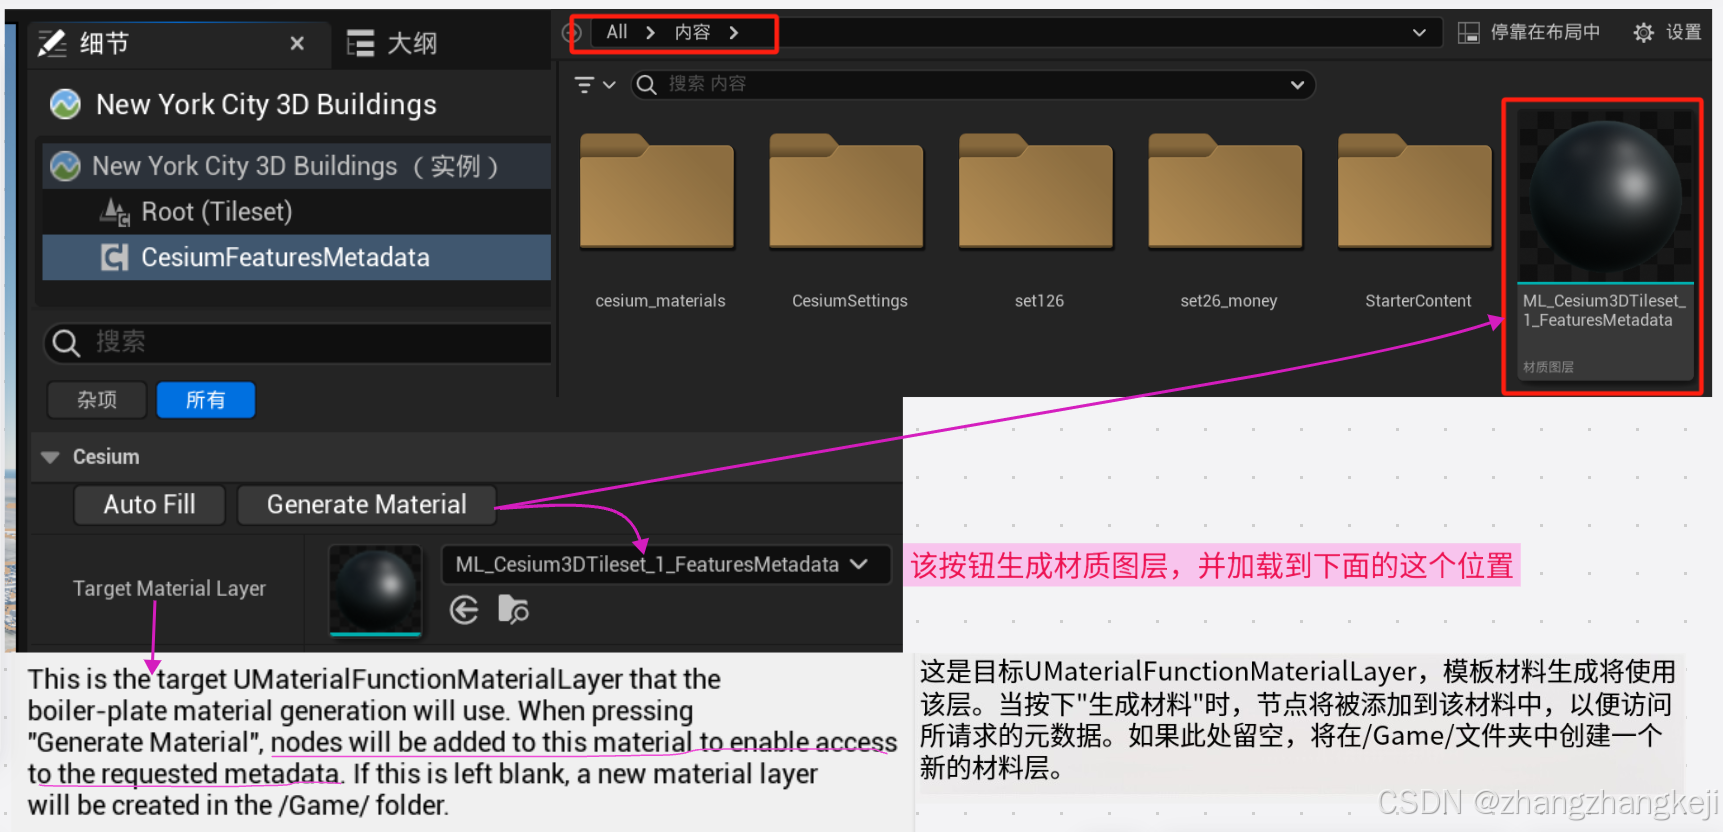Image resolution: width=1723 pixels, height=832 pixels.
Task: Select CesiumFeaturesMetadata component
Action: [x=296, y=257]
